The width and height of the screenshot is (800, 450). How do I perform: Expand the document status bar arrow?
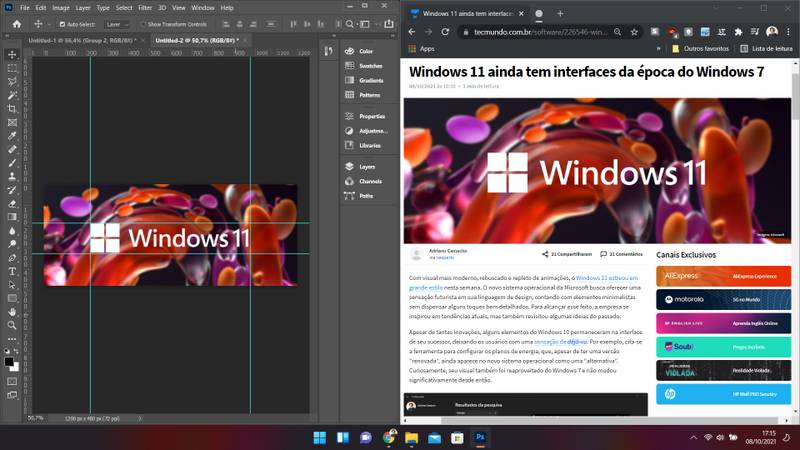(140, 418)
